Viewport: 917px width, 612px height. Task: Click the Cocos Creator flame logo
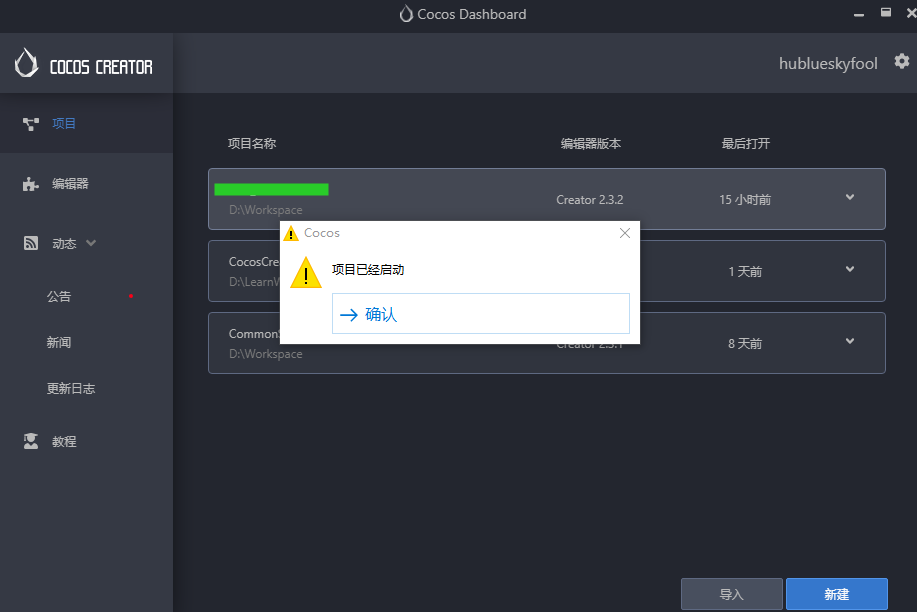[x=26, y=63]
